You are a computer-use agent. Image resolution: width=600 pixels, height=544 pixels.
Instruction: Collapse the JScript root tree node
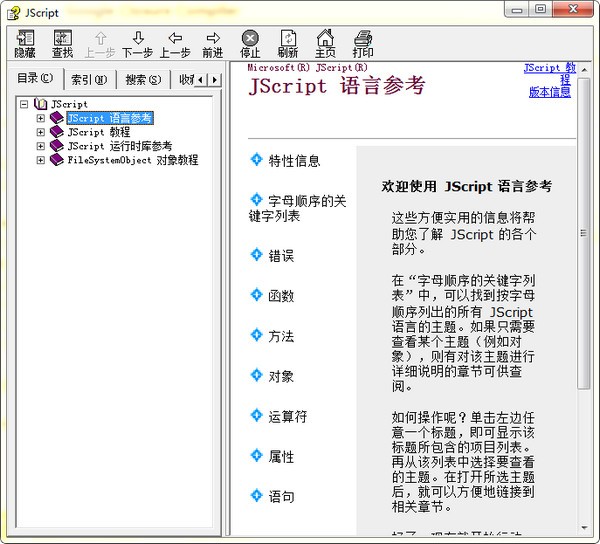[x=24, y=104]
